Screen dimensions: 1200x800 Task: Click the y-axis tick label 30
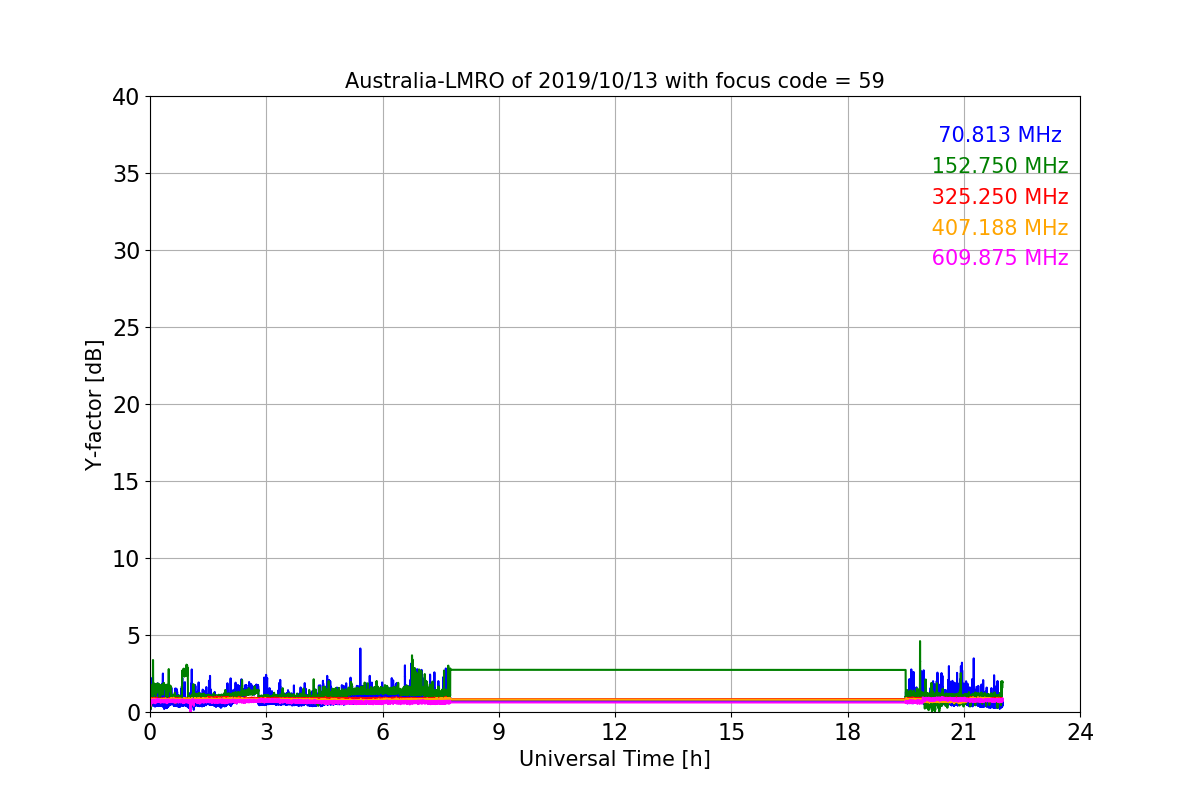(x=125, y=251)
